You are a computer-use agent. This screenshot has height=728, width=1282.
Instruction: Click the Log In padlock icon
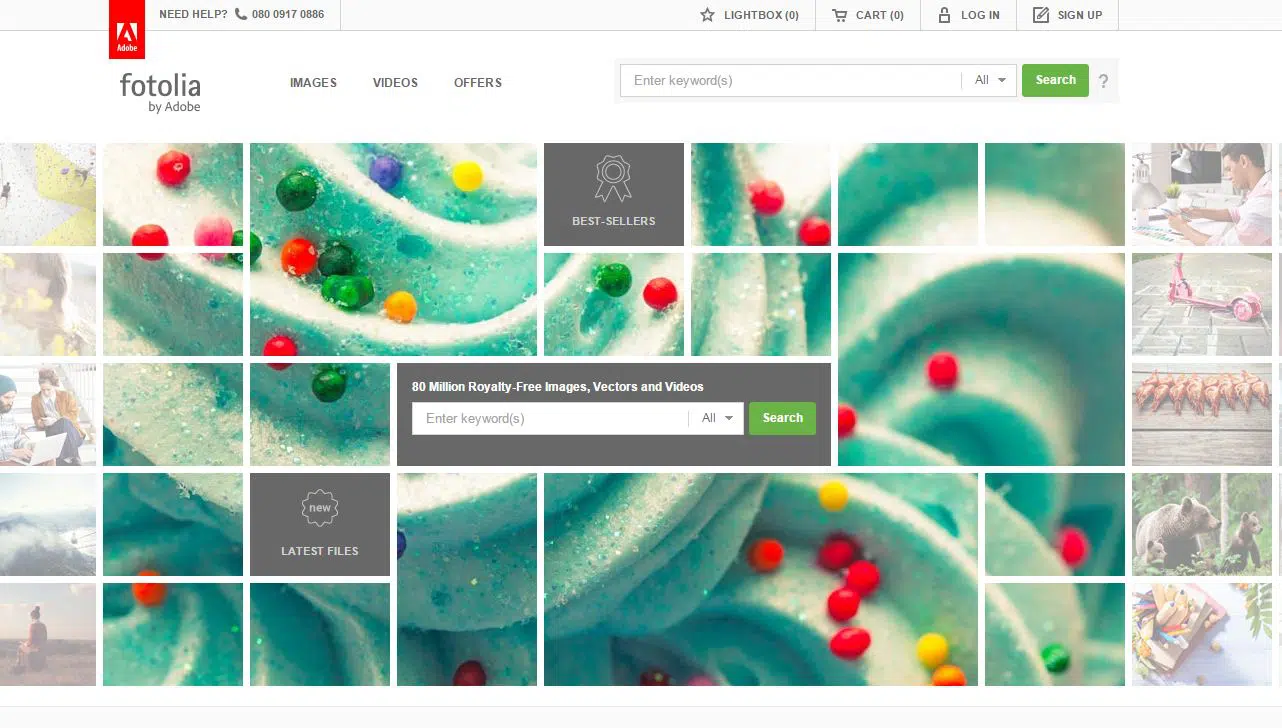(944, 15)
